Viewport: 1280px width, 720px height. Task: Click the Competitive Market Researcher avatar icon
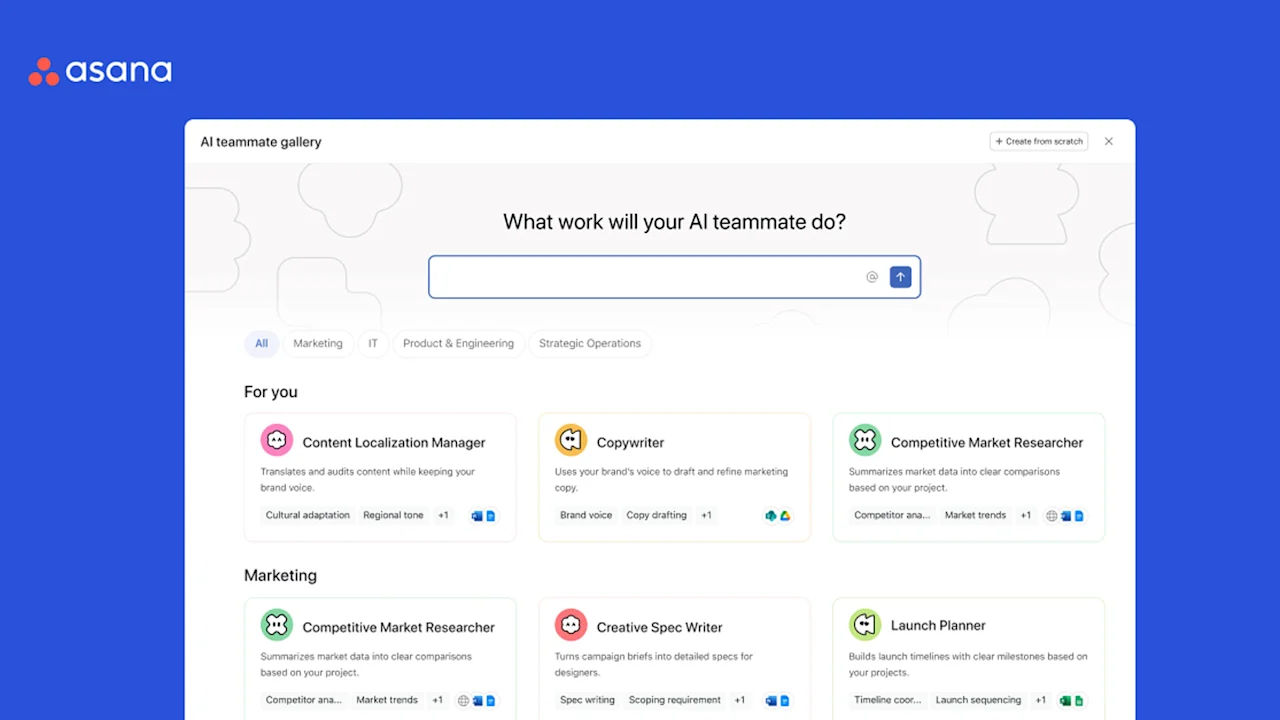click(x=865, y=439)
